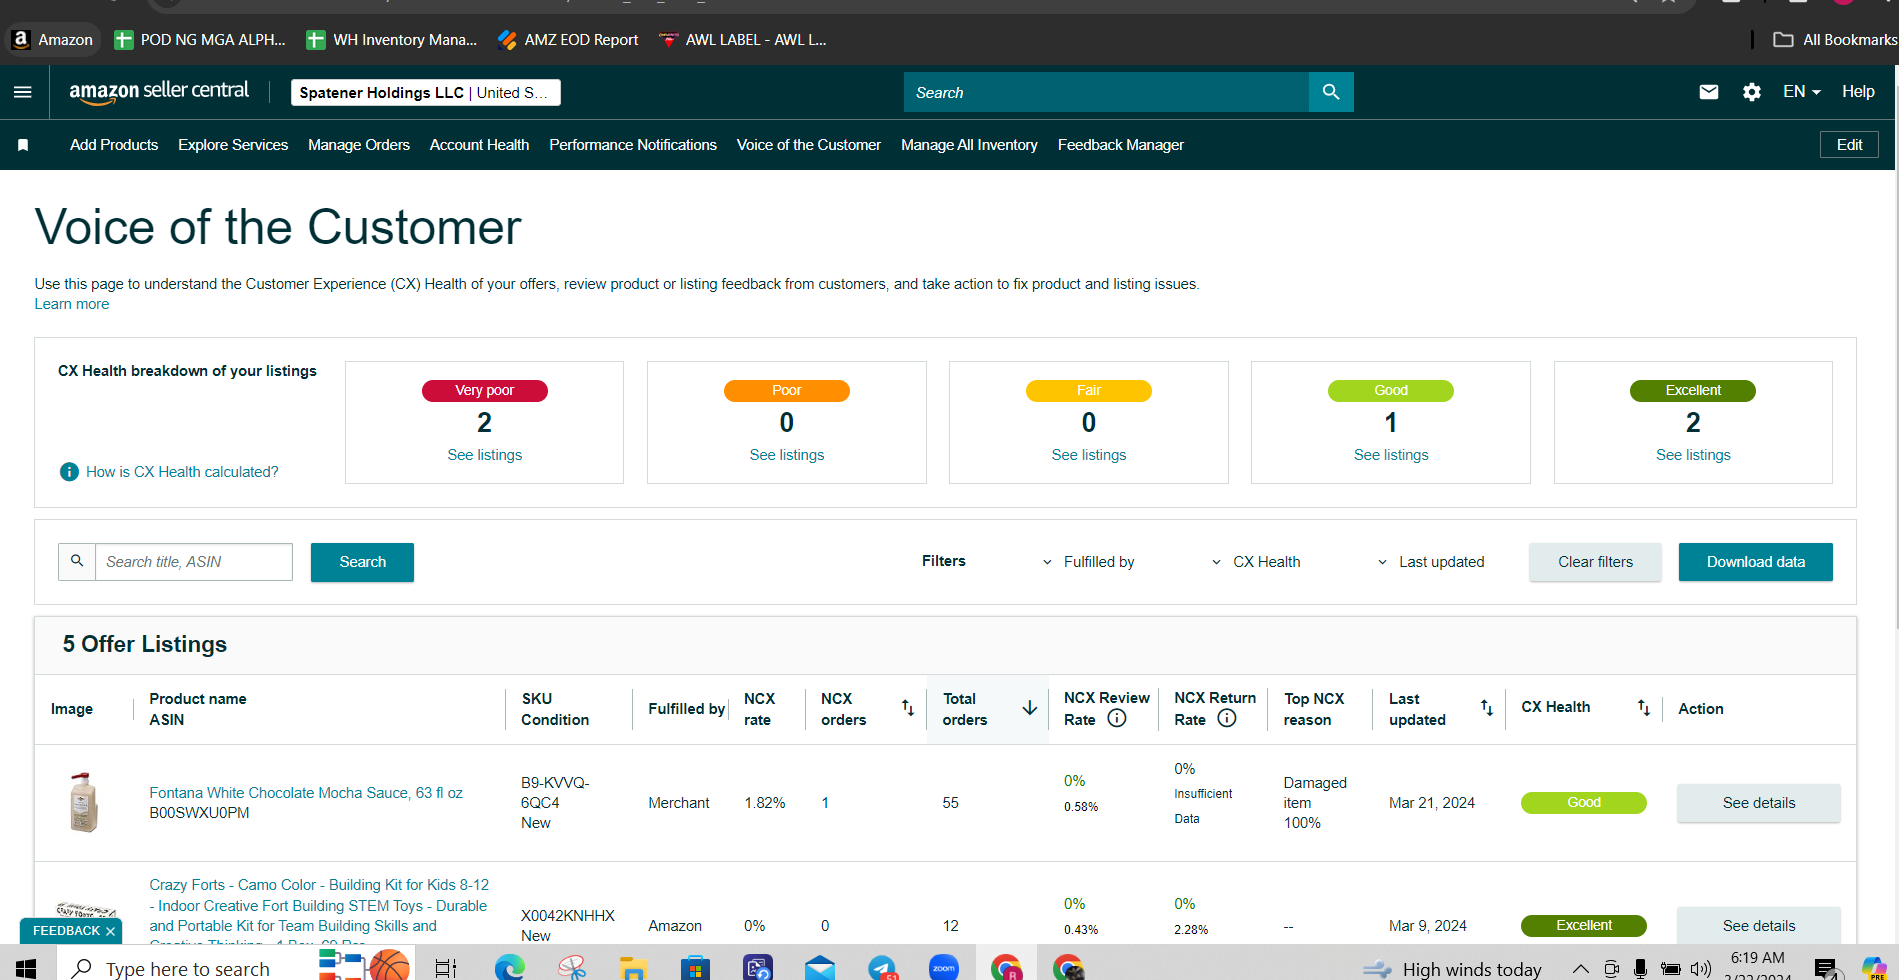
Task: See listings under Poor
Action: click(787, 455)
